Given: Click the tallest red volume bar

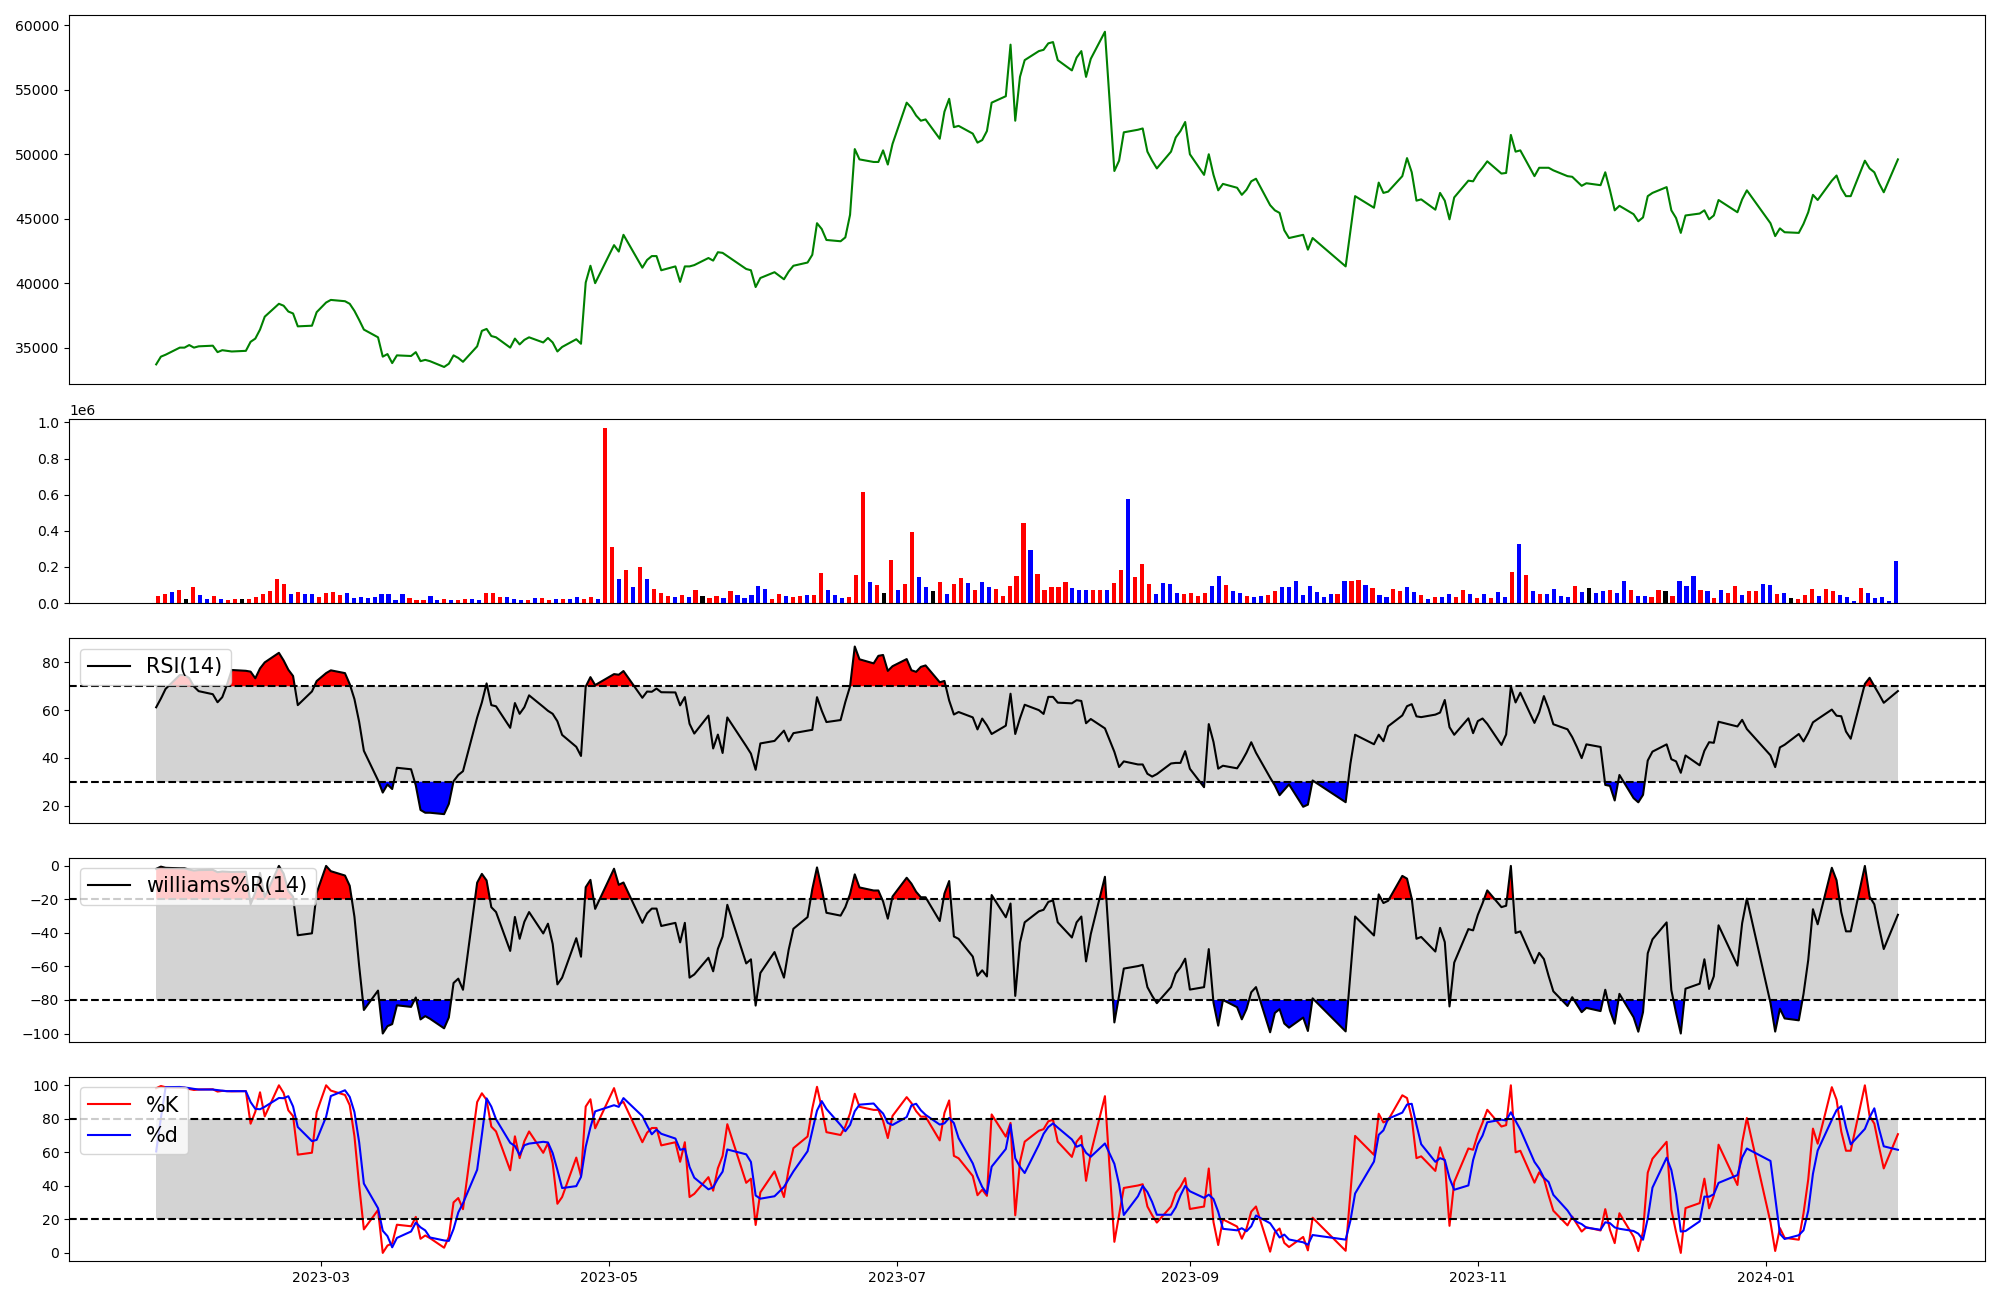Looking at the screenshot, I should point(605,515).
